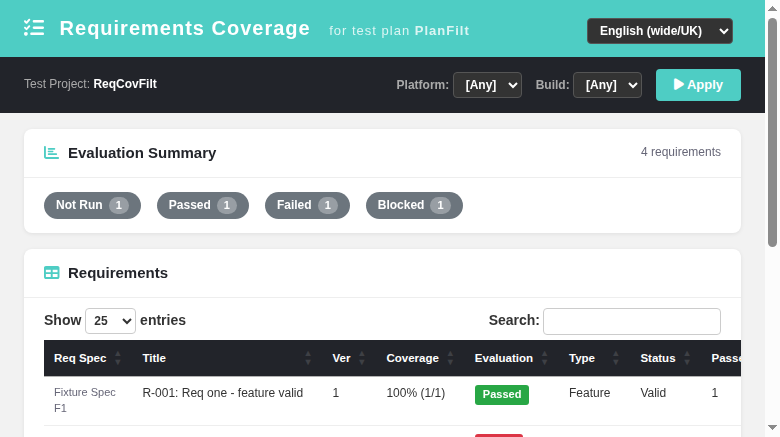The image size is (780, 437).
Task: Click the Evaluation Summary chart icon
Action: pyautogui.click(x=51, y=153)
